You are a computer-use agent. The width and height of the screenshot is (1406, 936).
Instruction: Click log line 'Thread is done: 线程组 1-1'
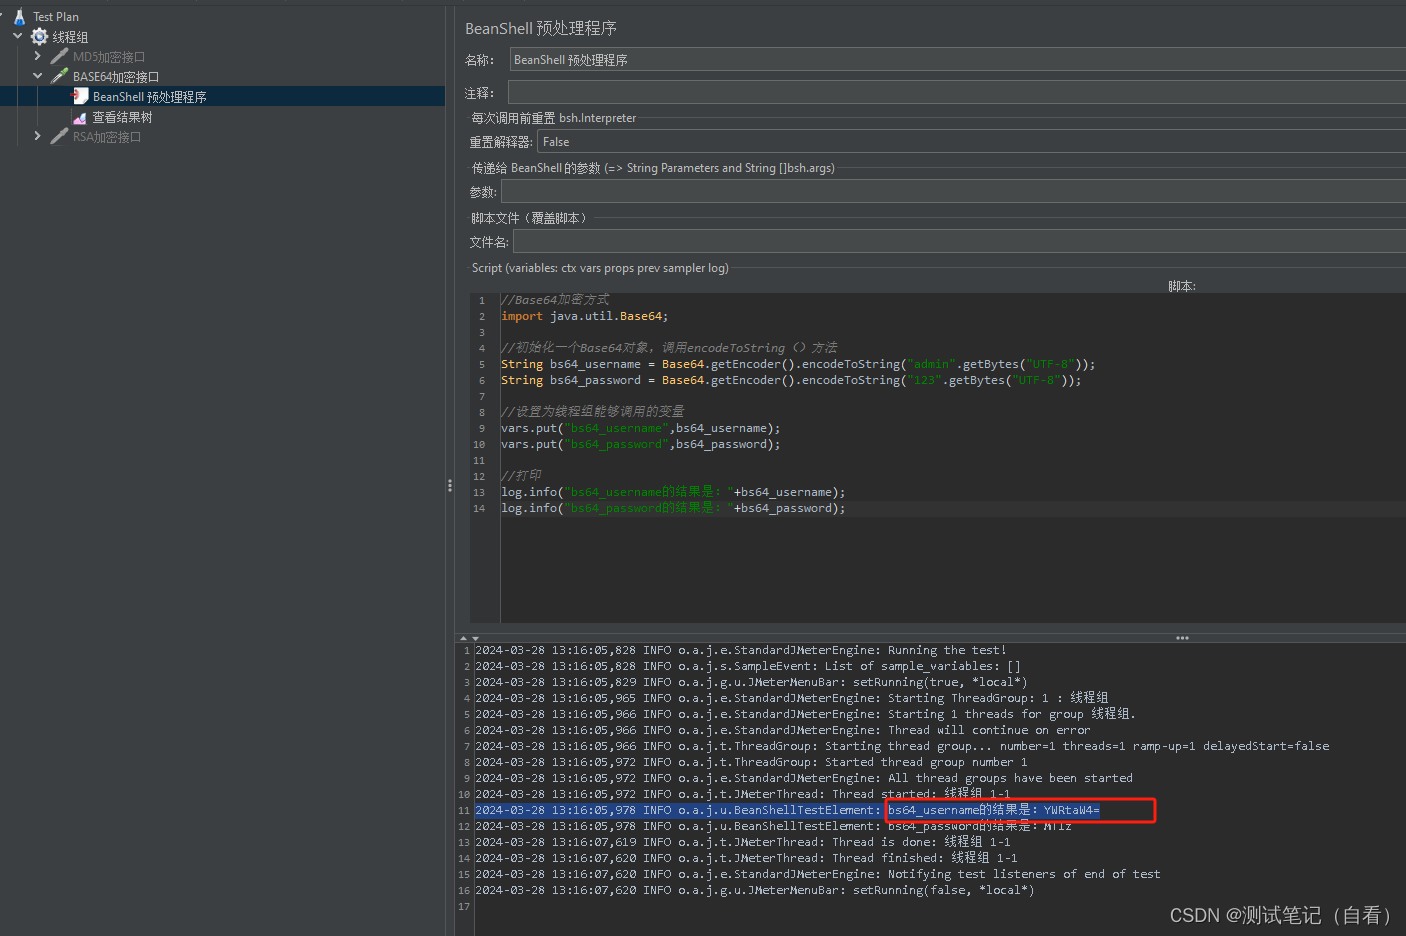pos(743,842)
